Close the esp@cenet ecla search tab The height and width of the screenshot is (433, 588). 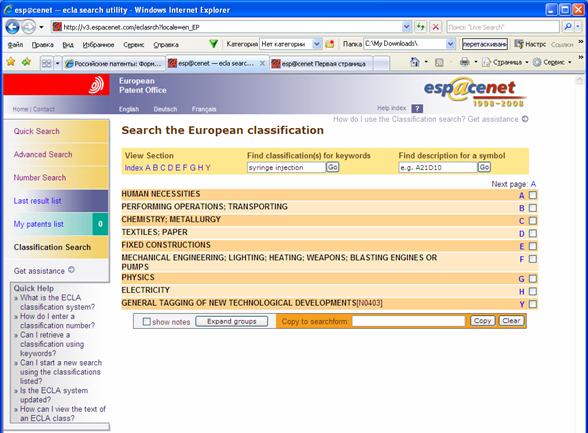pyautogui.click(x=262, y=63)
